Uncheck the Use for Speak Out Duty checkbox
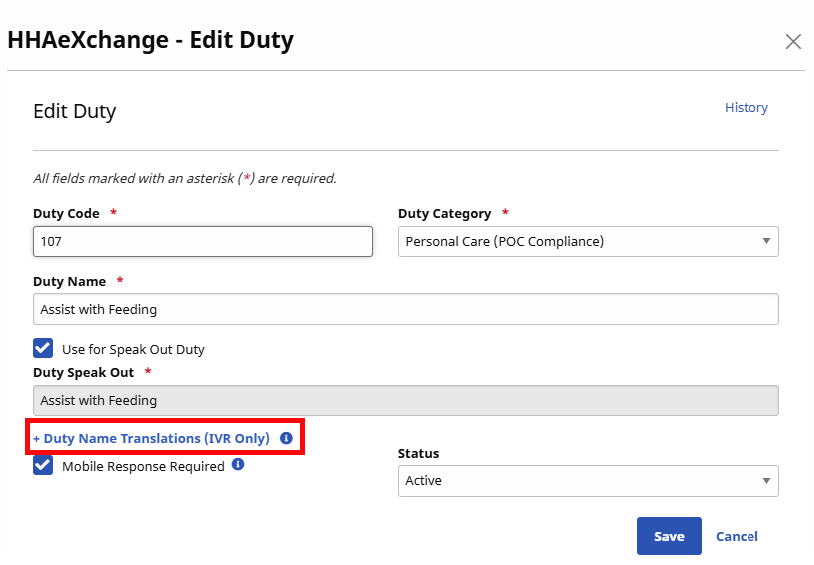This screenshot has width=814, height=565. (x=43, y=348)
